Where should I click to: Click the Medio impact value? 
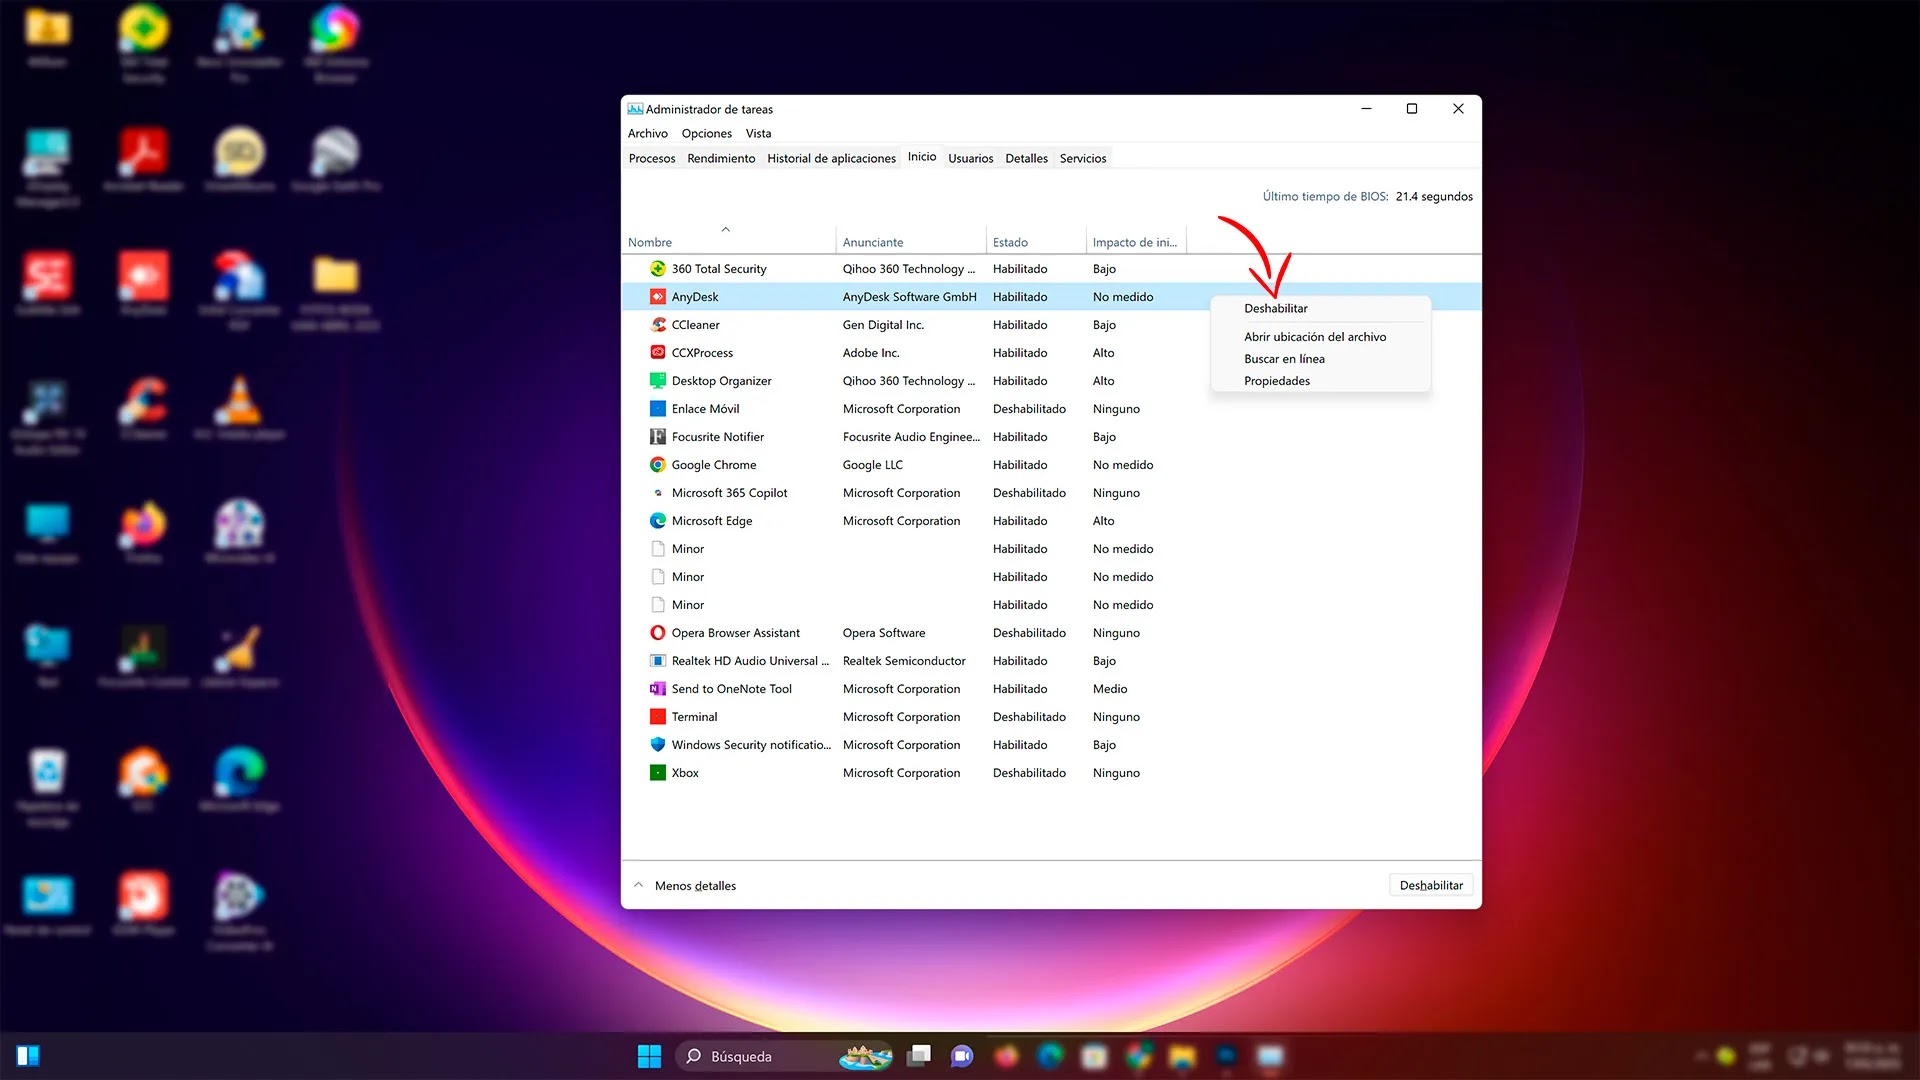click(1110, 689)
